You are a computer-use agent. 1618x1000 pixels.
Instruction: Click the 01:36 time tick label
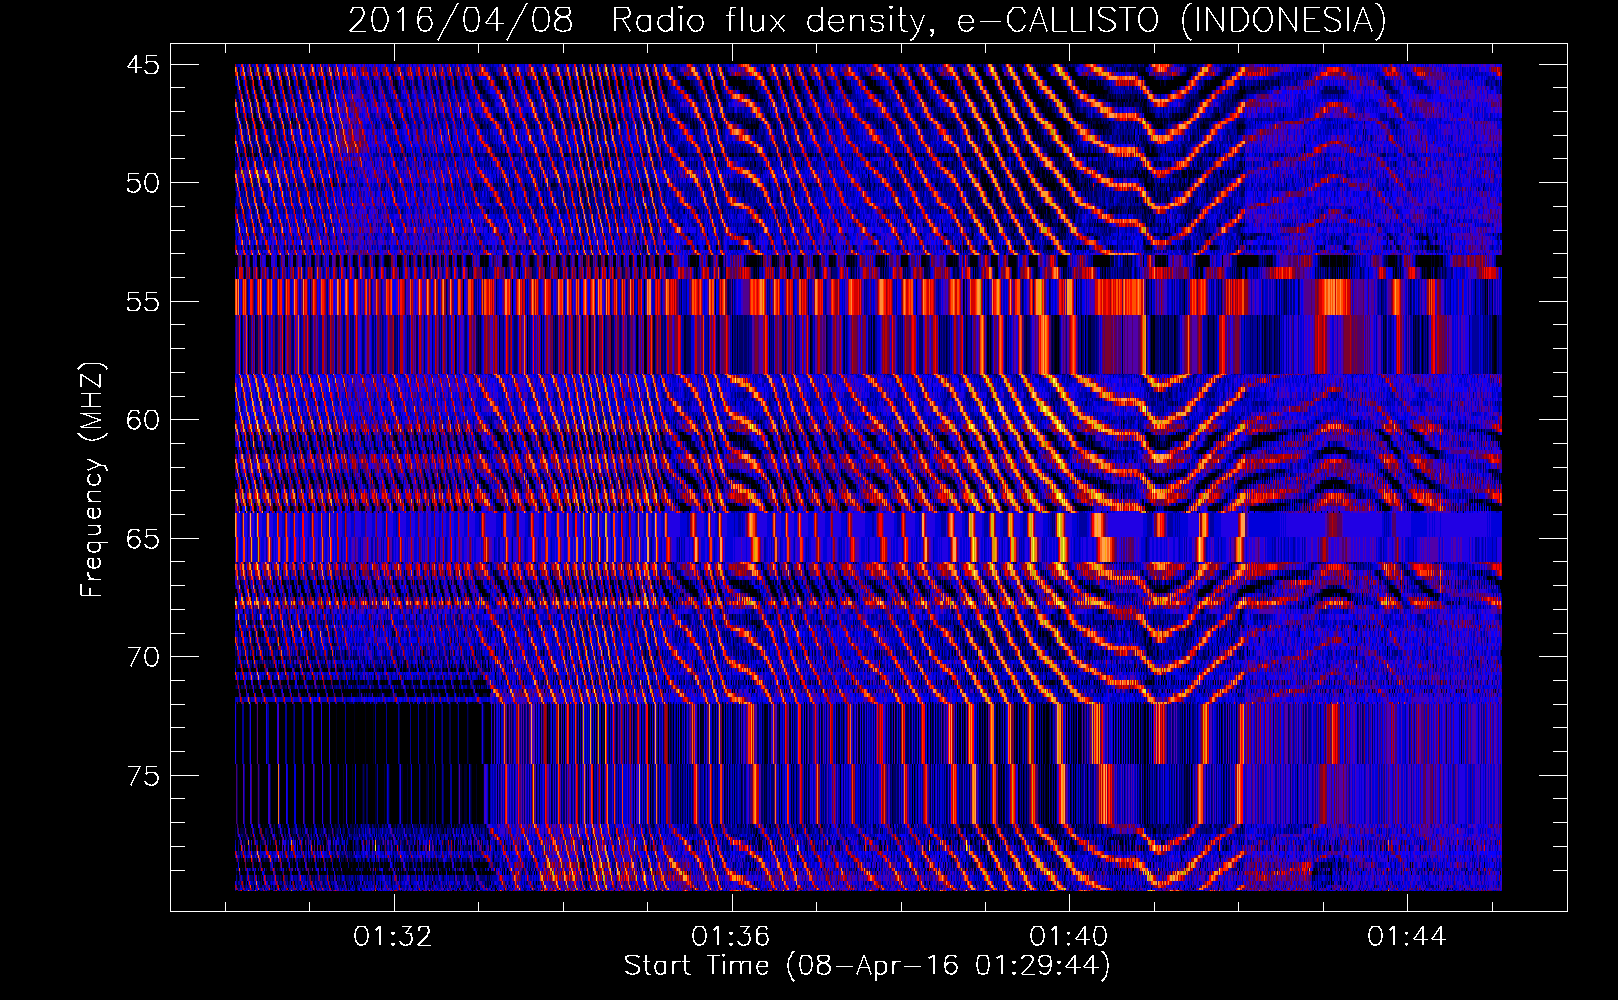(x=731, y=936)
